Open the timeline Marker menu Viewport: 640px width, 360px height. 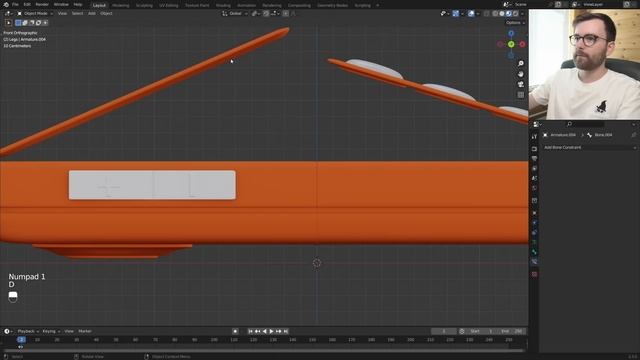pyautogui.click(x=85, y=331)
